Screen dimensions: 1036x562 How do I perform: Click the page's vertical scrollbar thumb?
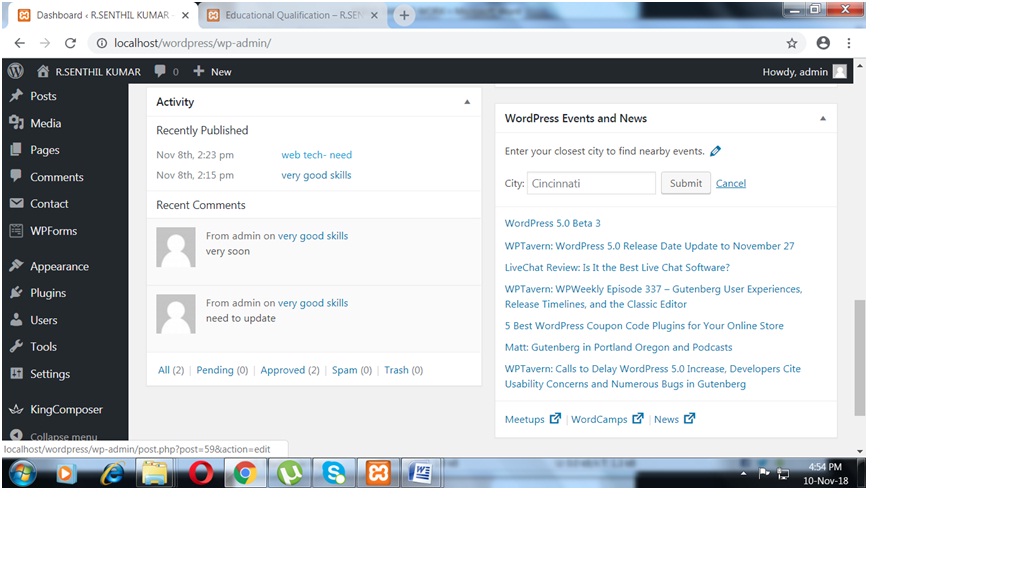859,356
